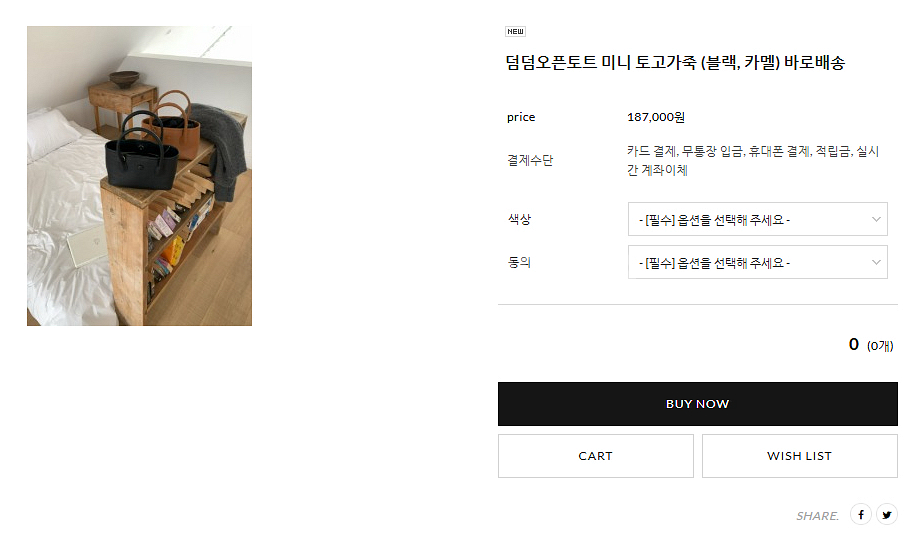Screen dimensions: 918x533
Task: Click the price field label
Action: tap(521, 117)
